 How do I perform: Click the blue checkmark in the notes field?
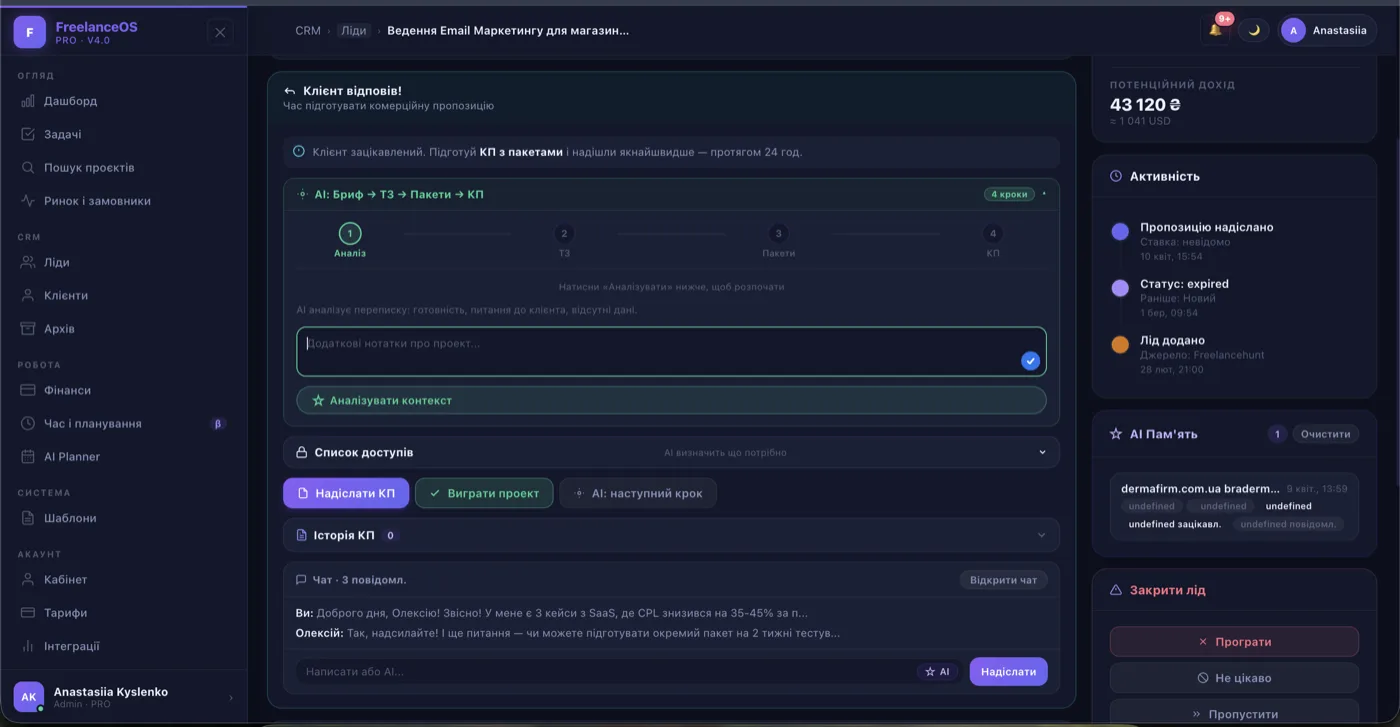[x=1030, y=360]
